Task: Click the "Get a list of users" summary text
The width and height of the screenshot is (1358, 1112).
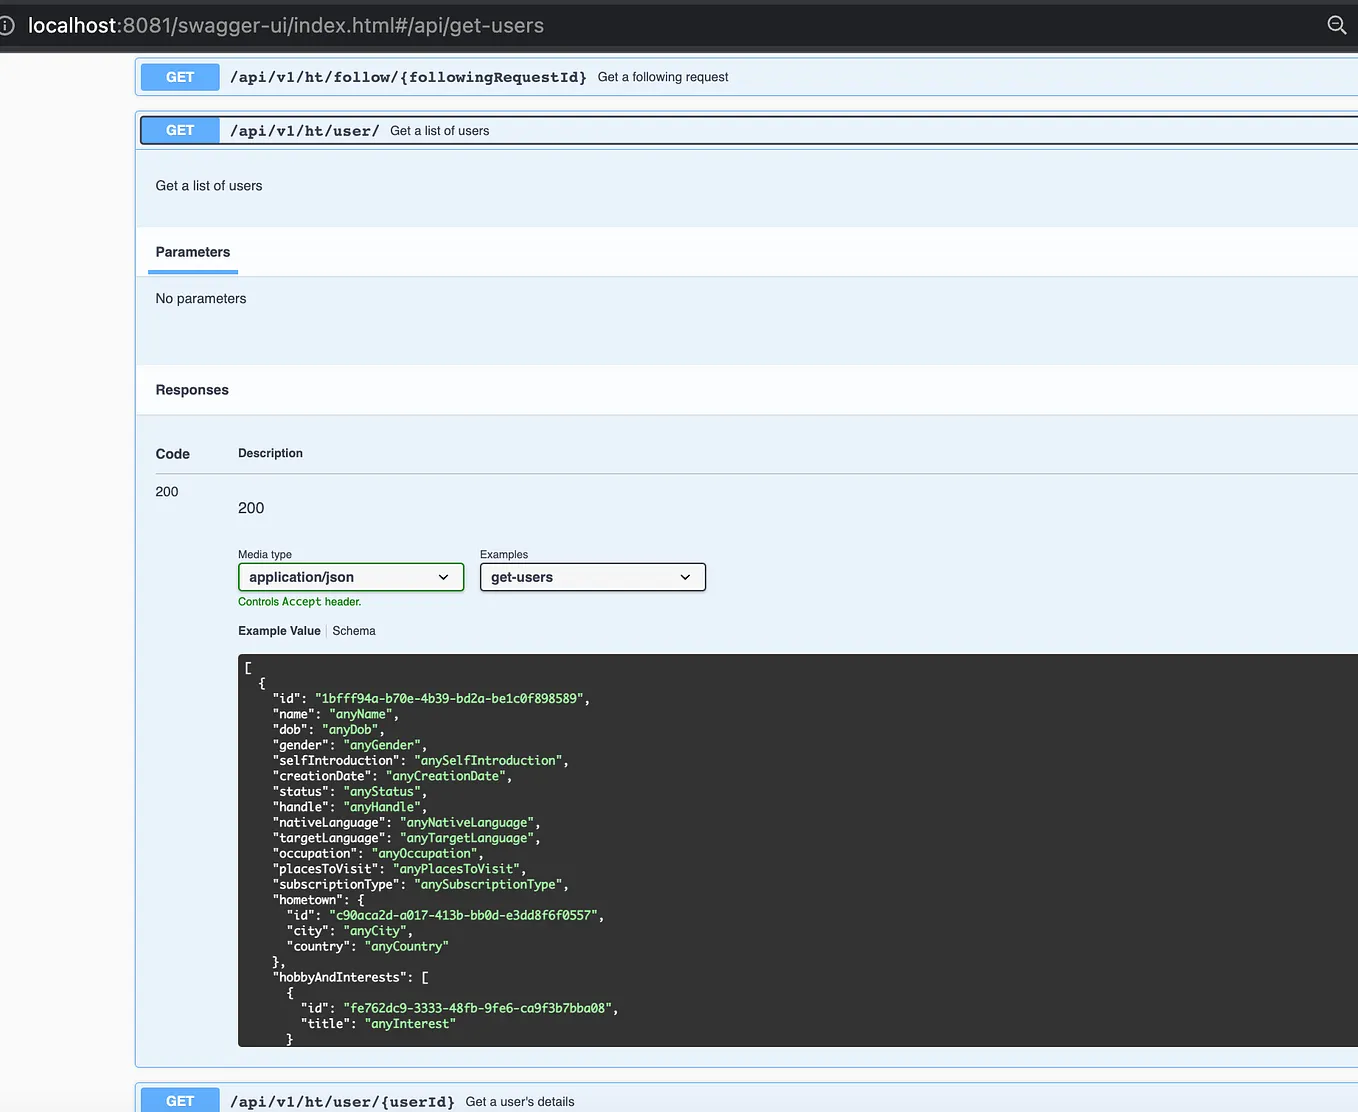Action: coord(440,131)
